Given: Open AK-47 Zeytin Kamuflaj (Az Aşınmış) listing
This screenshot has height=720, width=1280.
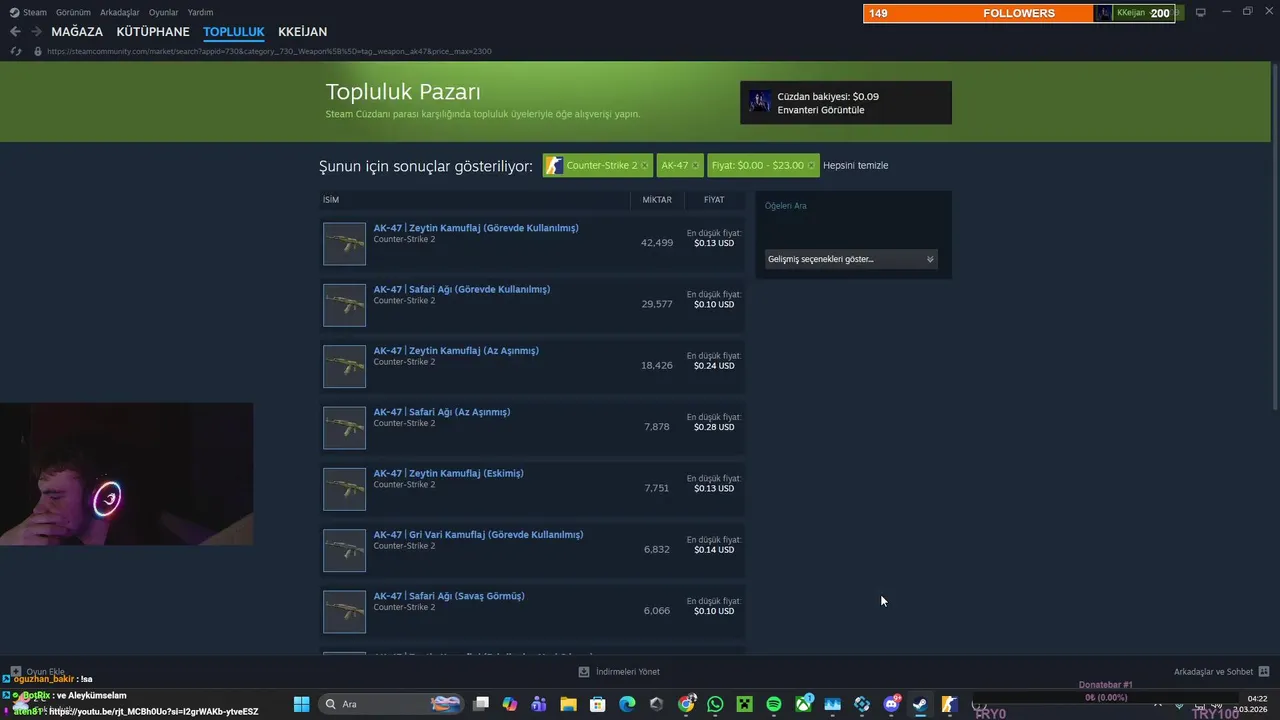Looking at the screenshot, I should [456, 351].
